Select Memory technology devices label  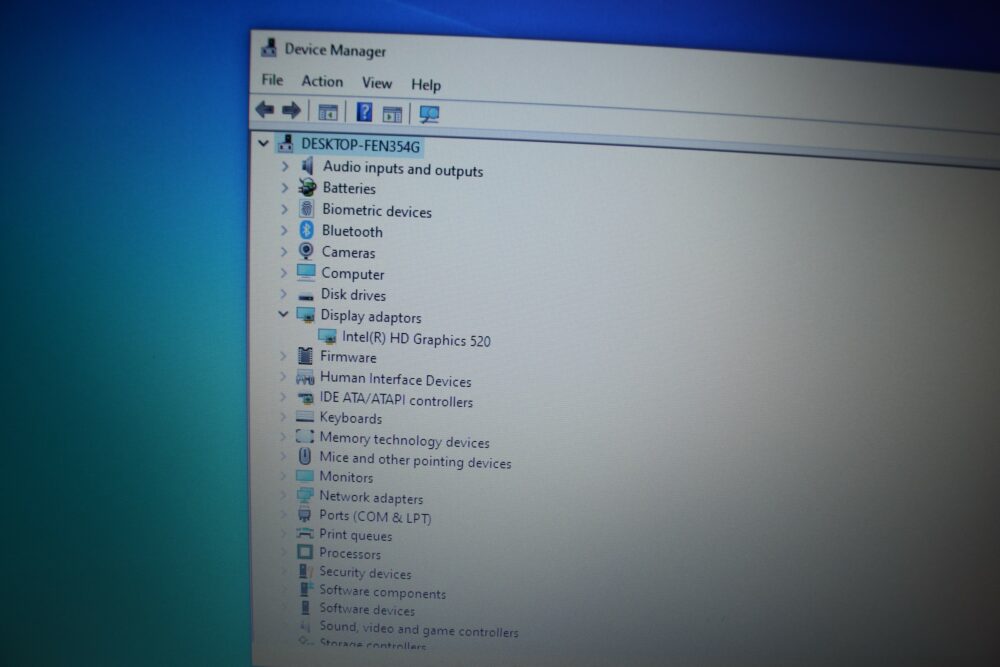point(404,440)
